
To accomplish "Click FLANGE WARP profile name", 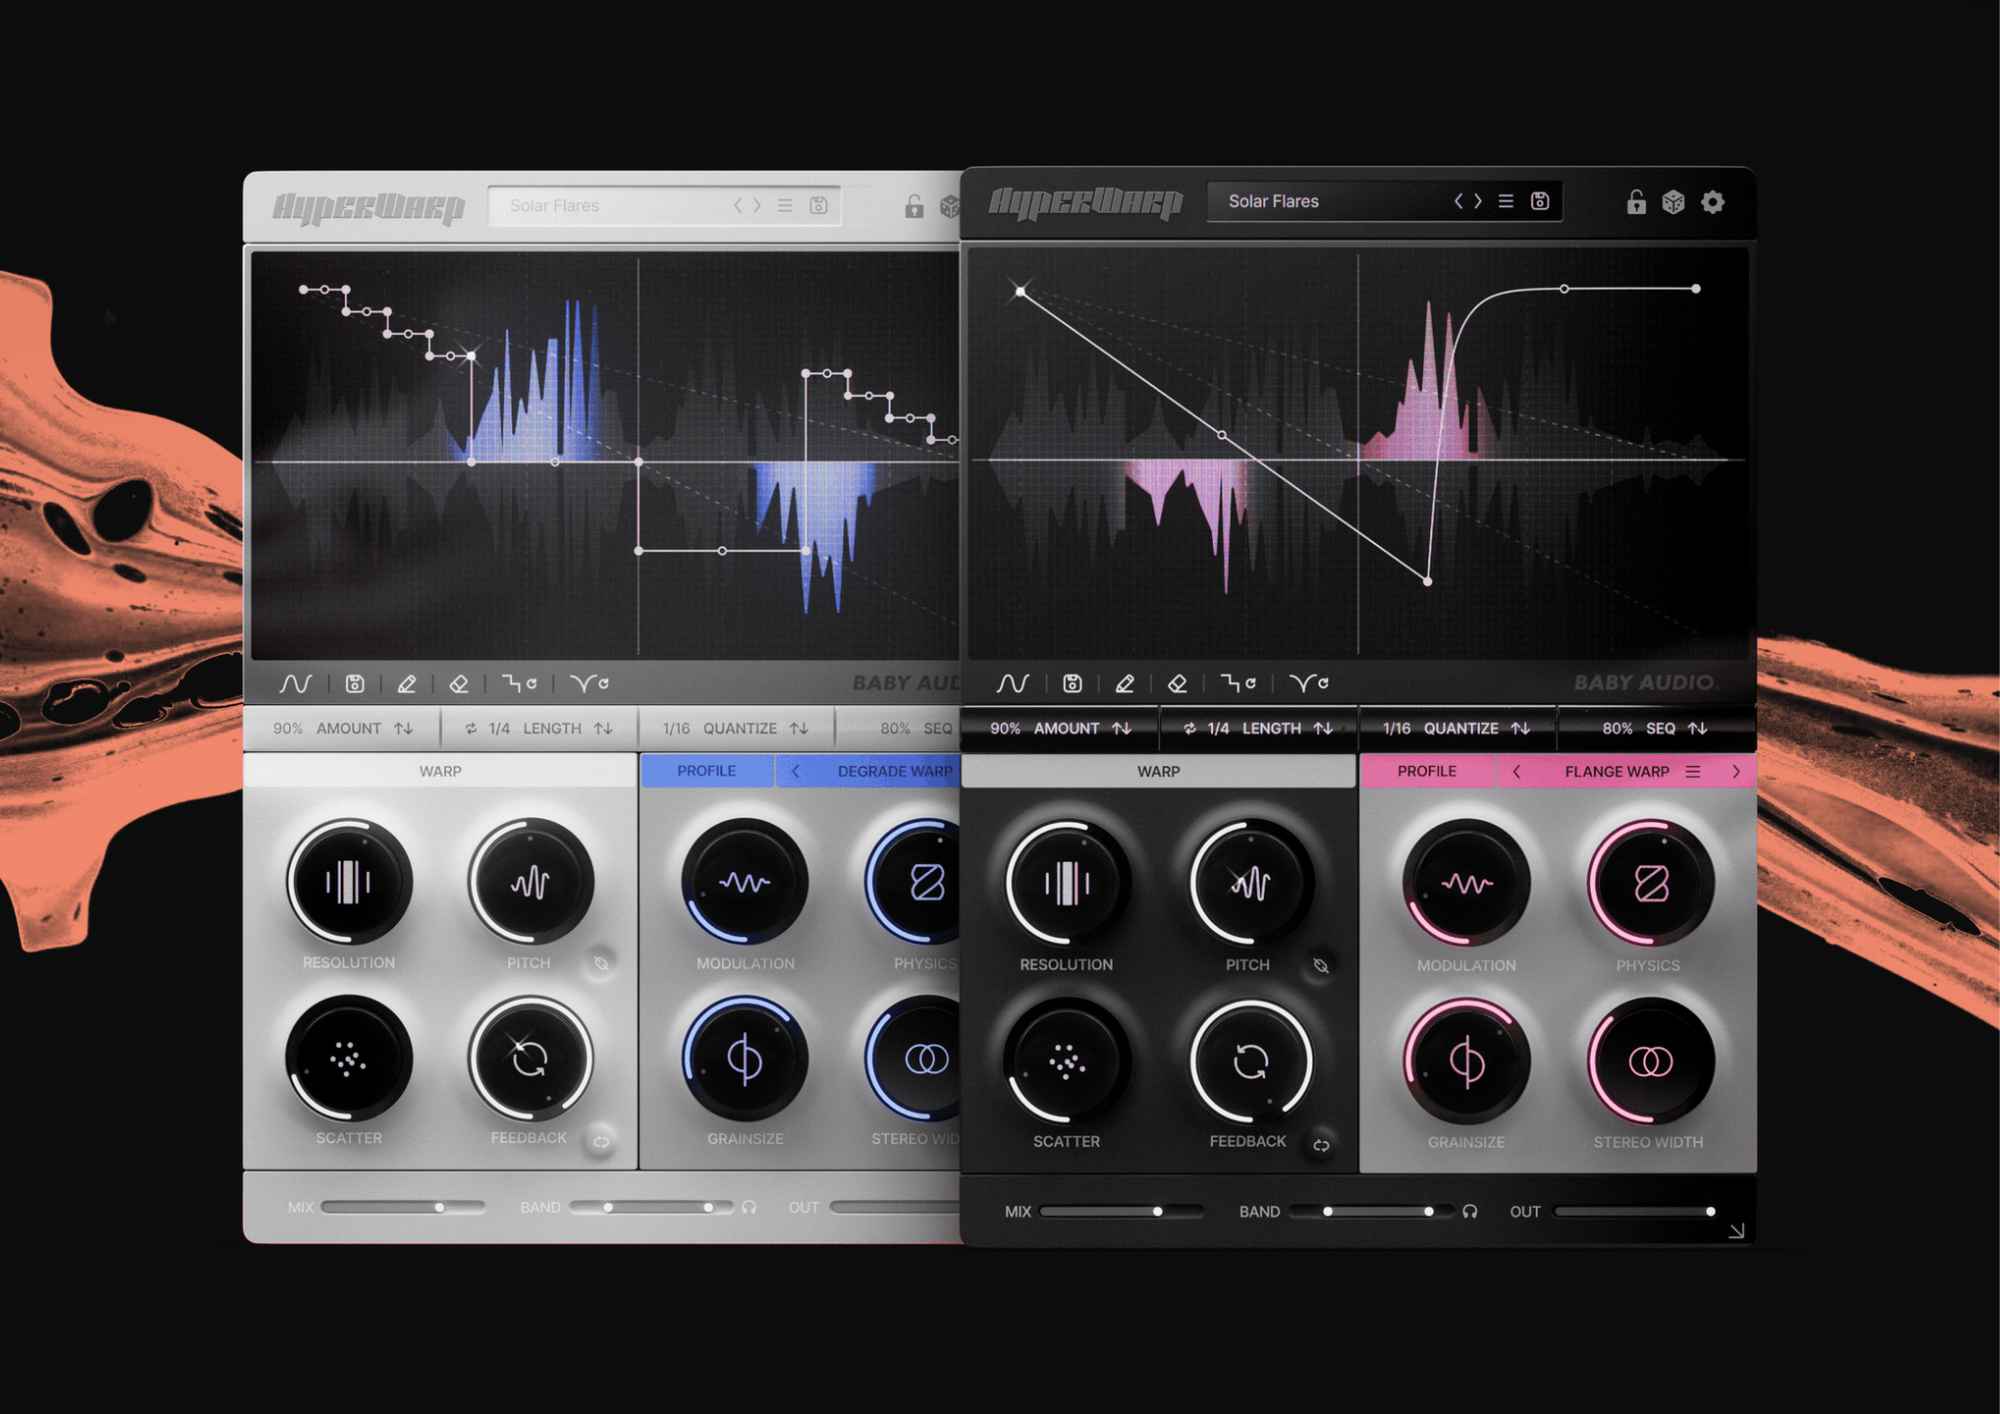I will pos(1617,771).
